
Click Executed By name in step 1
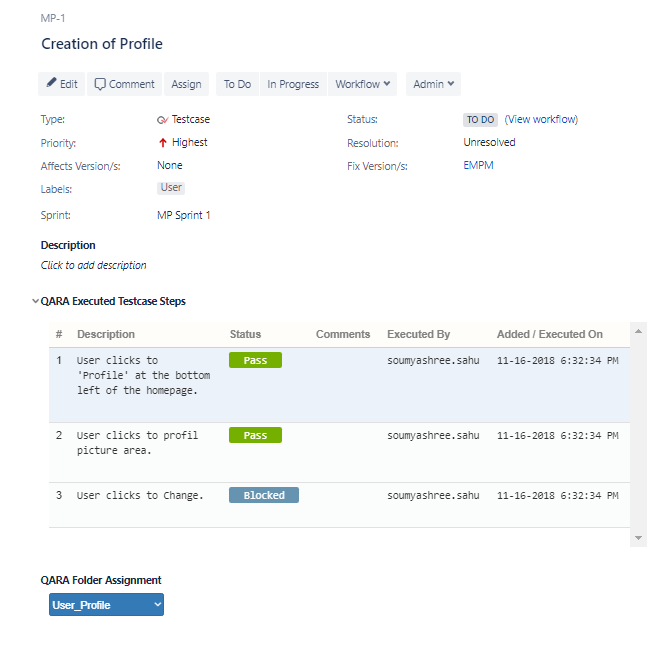[433, 360]
